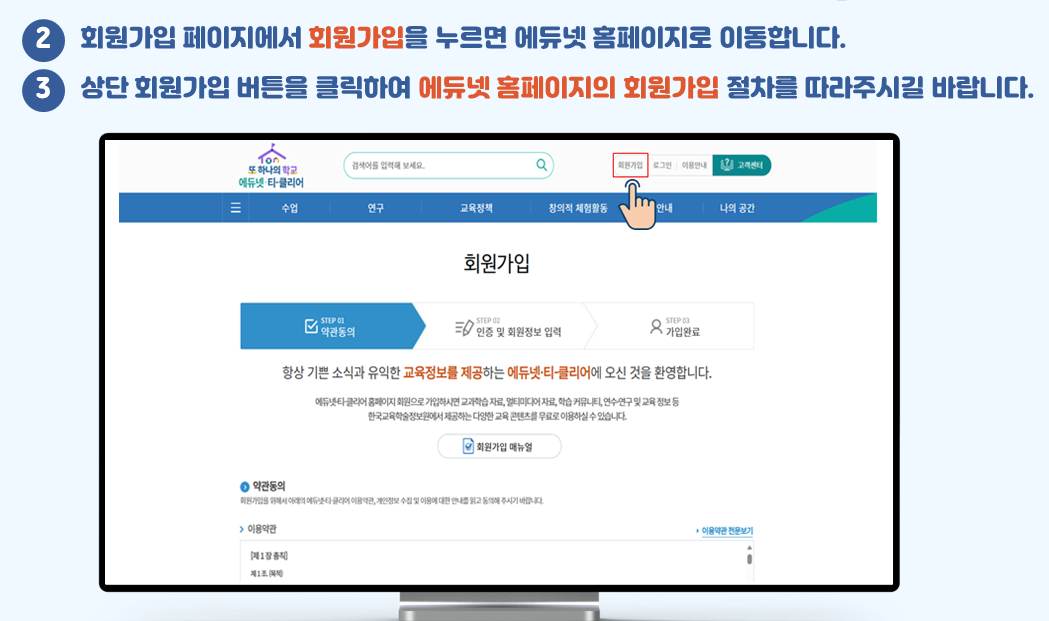Click the STEP 01 checkmark icon
This screenshot has height=621, width=1049.
pyautogui.click(x=311, y=326)
